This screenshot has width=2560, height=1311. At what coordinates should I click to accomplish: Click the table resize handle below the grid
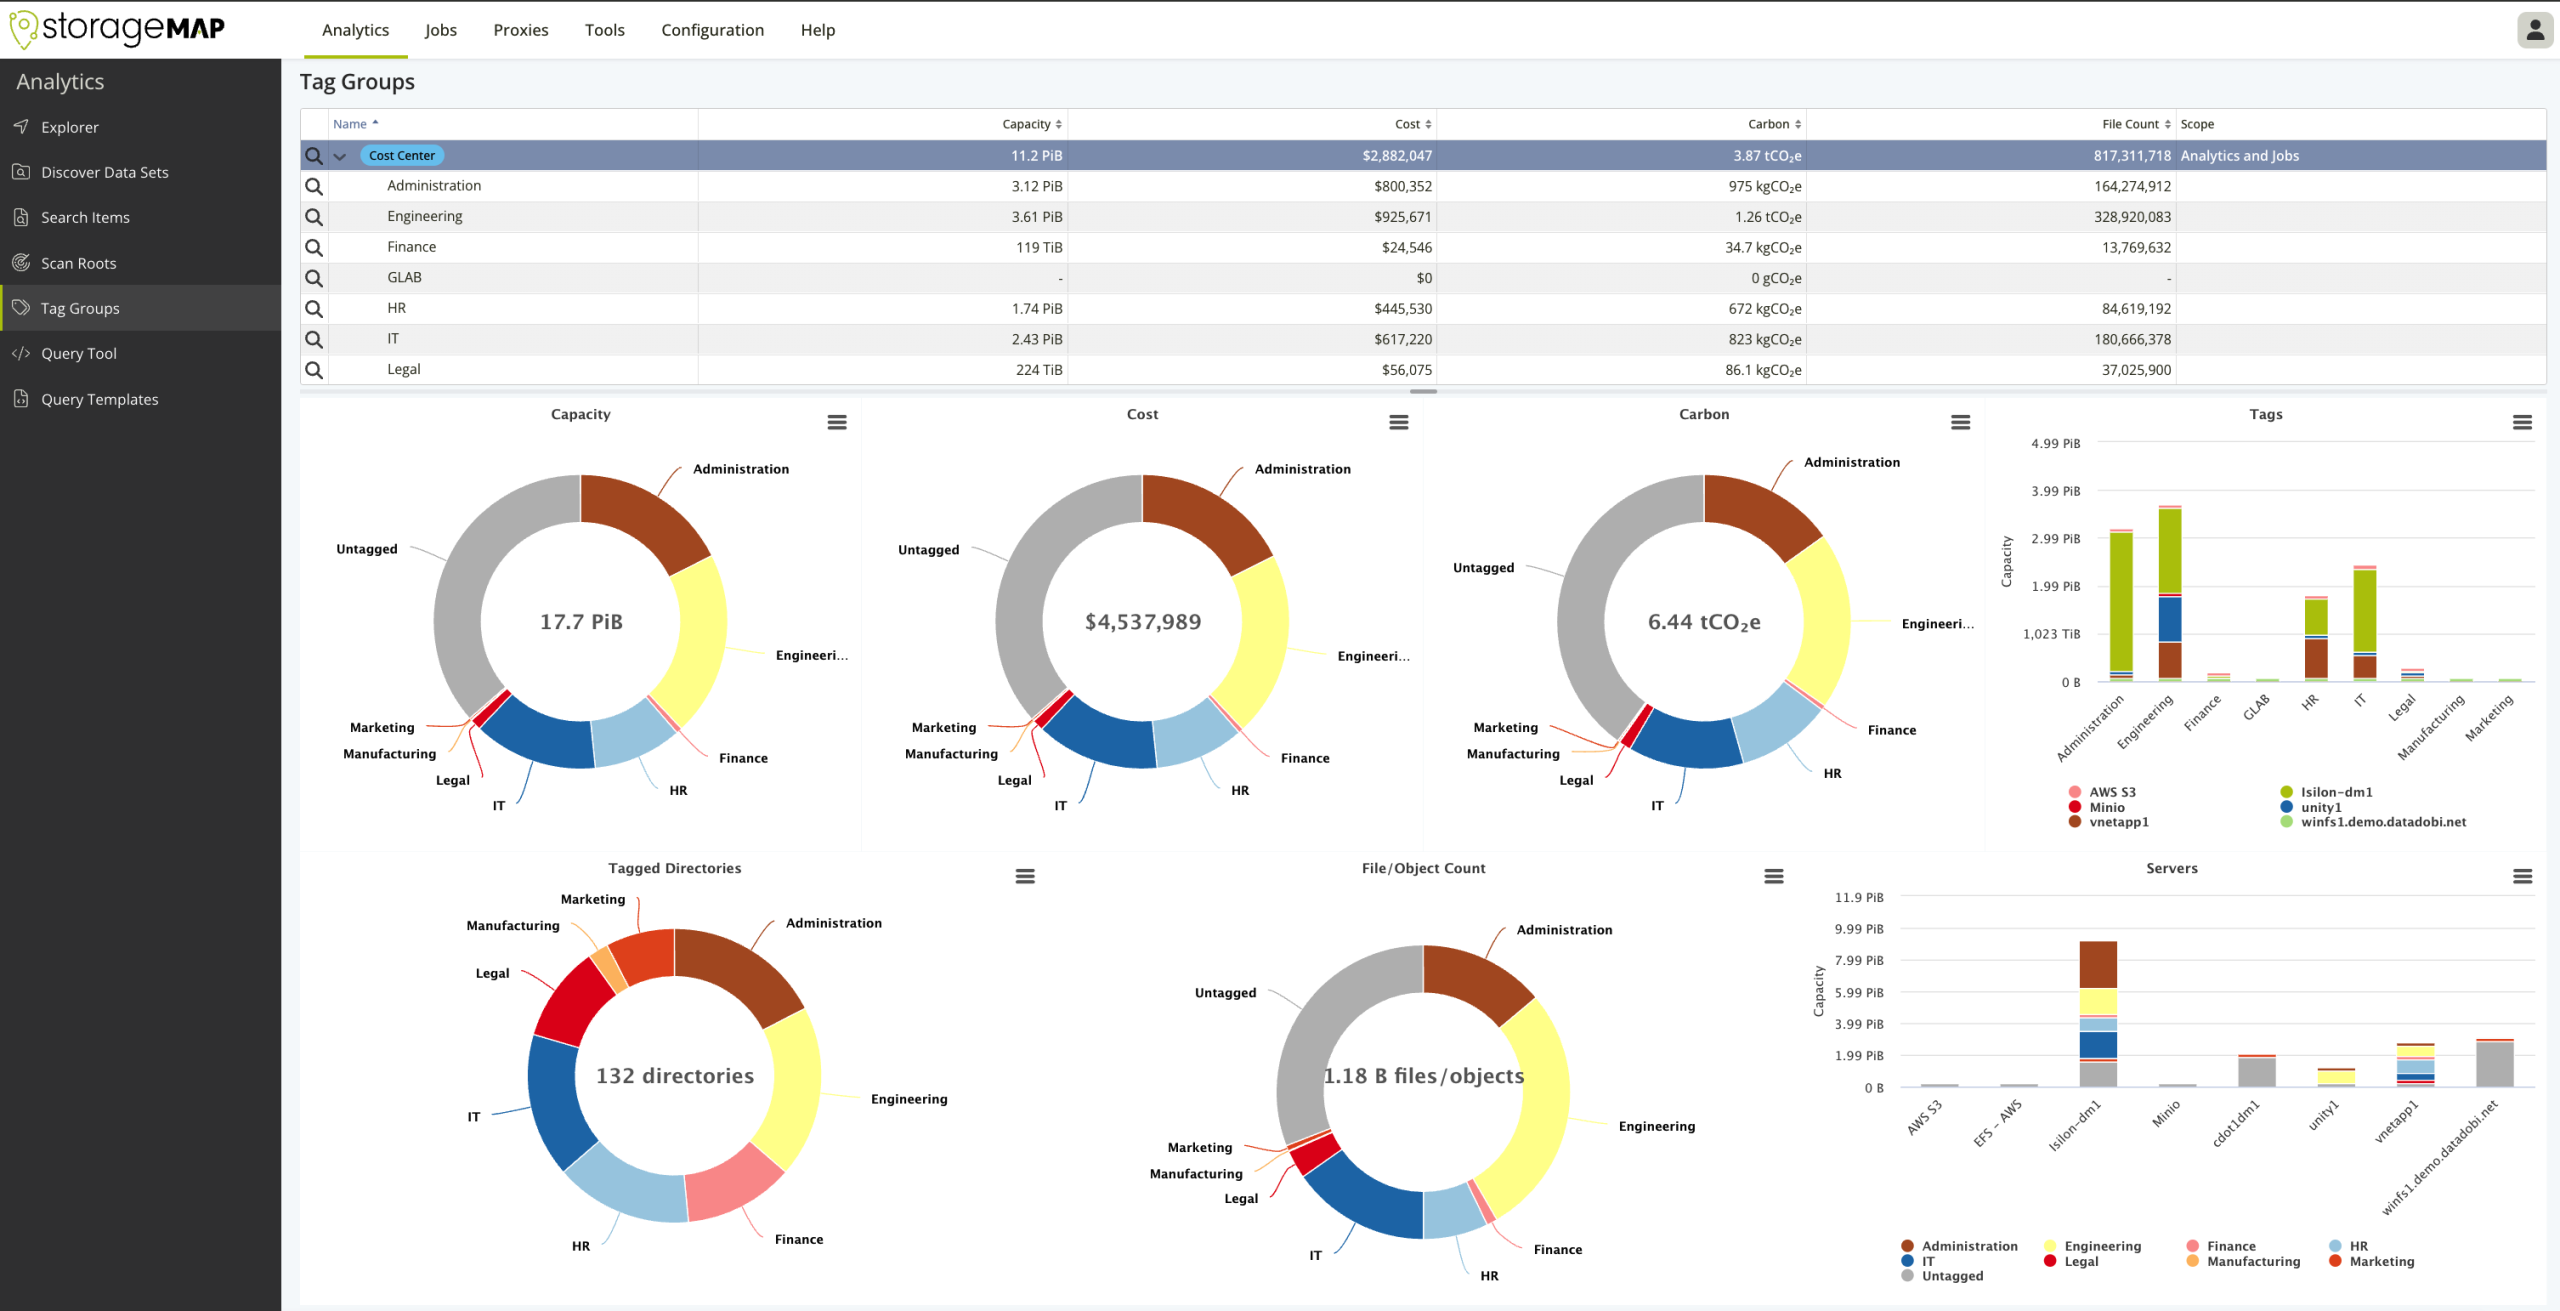1422,391
